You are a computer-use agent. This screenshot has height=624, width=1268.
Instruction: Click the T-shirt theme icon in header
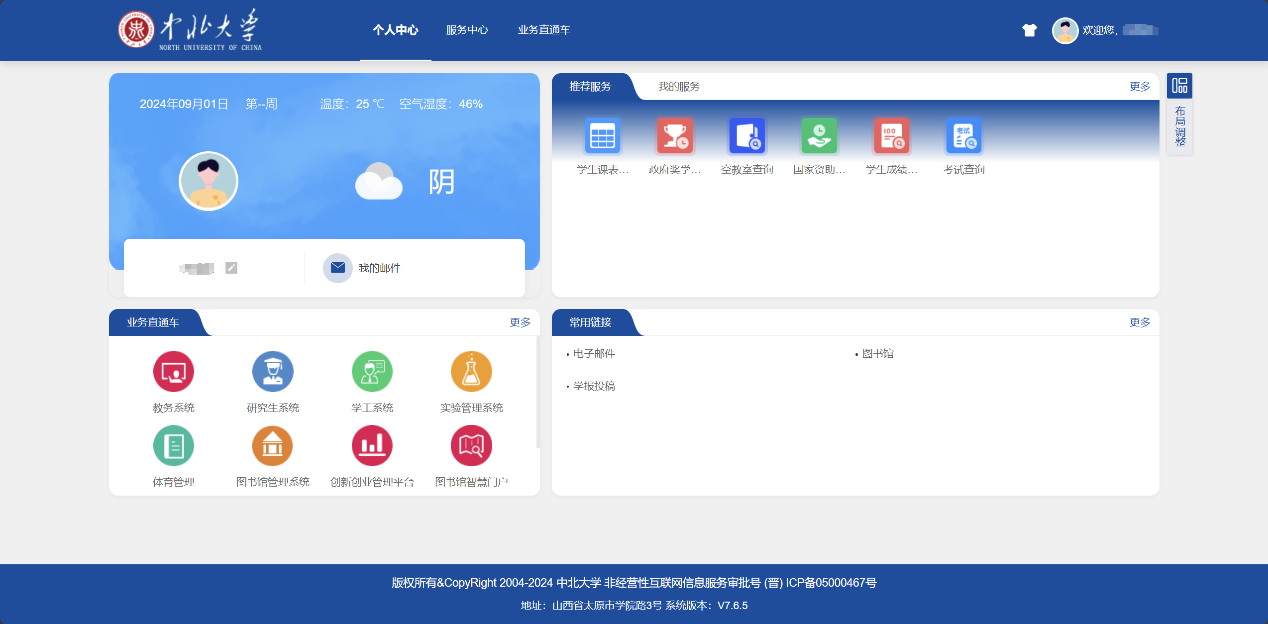click(1029, 30)
